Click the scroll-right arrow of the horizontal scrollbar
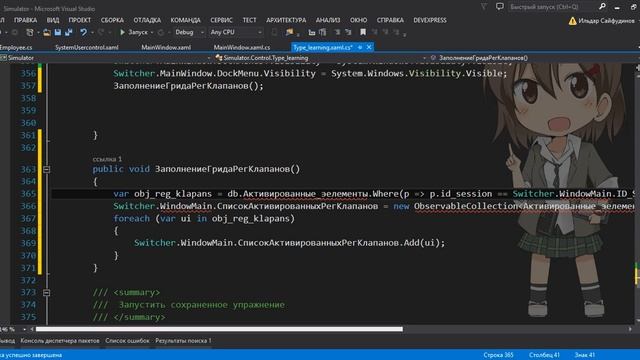Image resolution: width=640 pixels, height=360 pixels. 630,329
